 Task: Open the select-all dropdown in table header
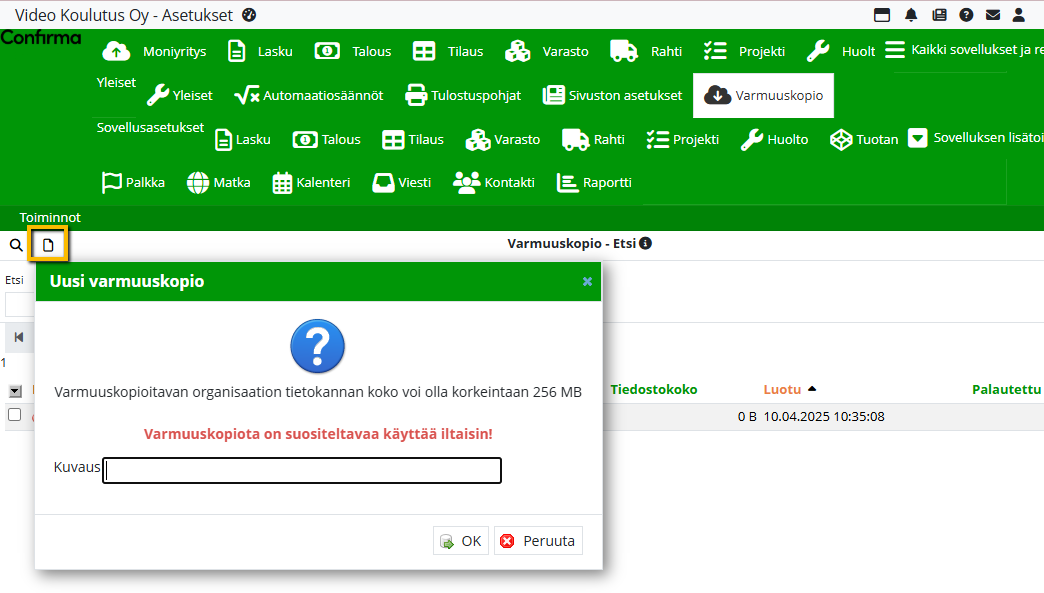(15, 391)
